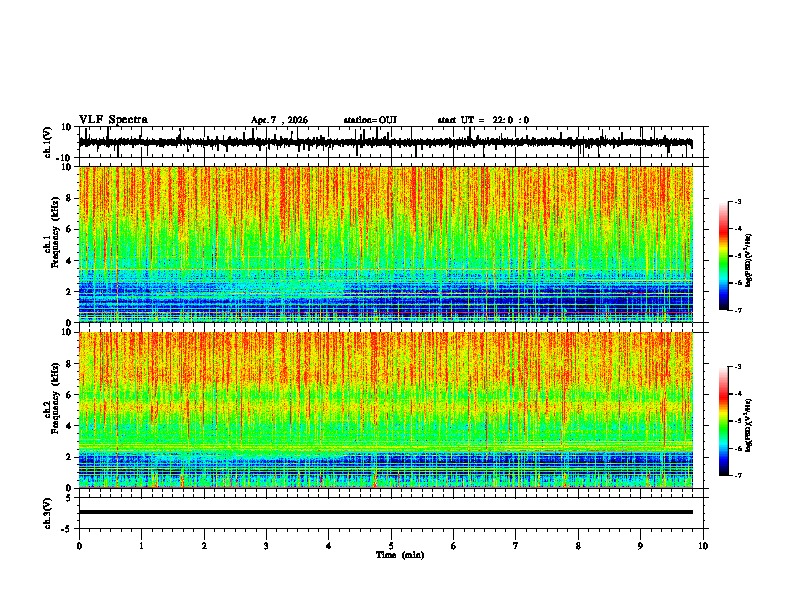Click inside the ch.1 spectrogram panel
Viewport: 792px width, 612px height.
385,244
